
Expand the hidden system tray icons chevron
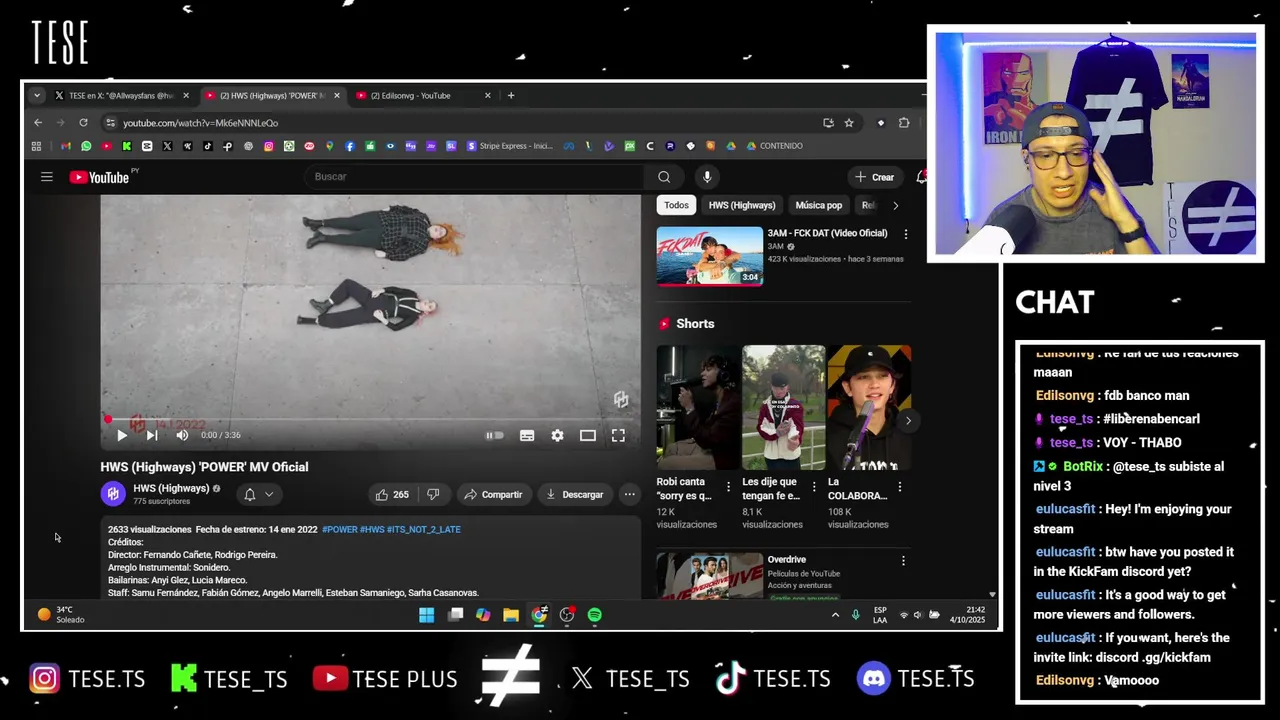(835, 615)
